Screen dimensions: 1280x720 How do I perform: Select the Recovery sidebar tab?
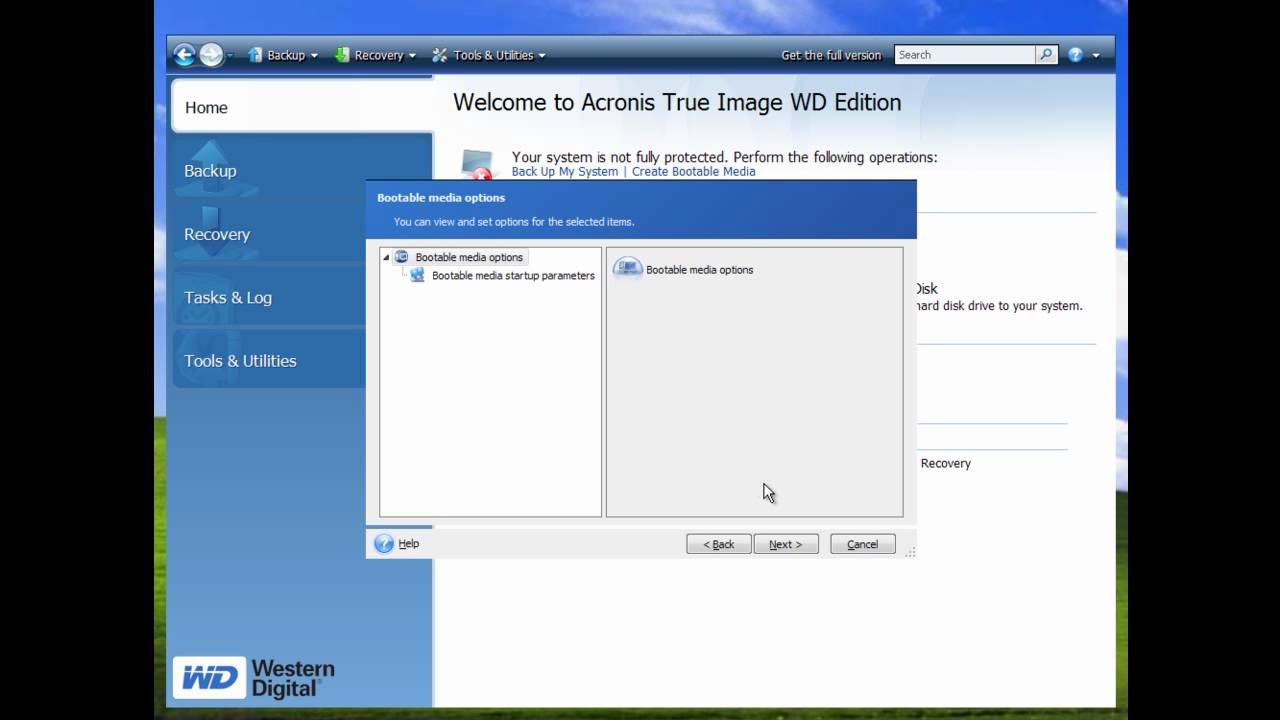269,234
